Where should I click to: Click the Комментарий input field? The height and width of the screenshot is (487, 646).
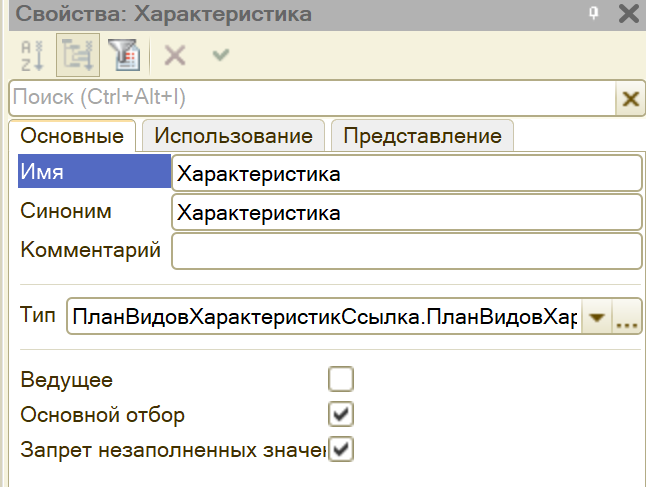(406, 251)
